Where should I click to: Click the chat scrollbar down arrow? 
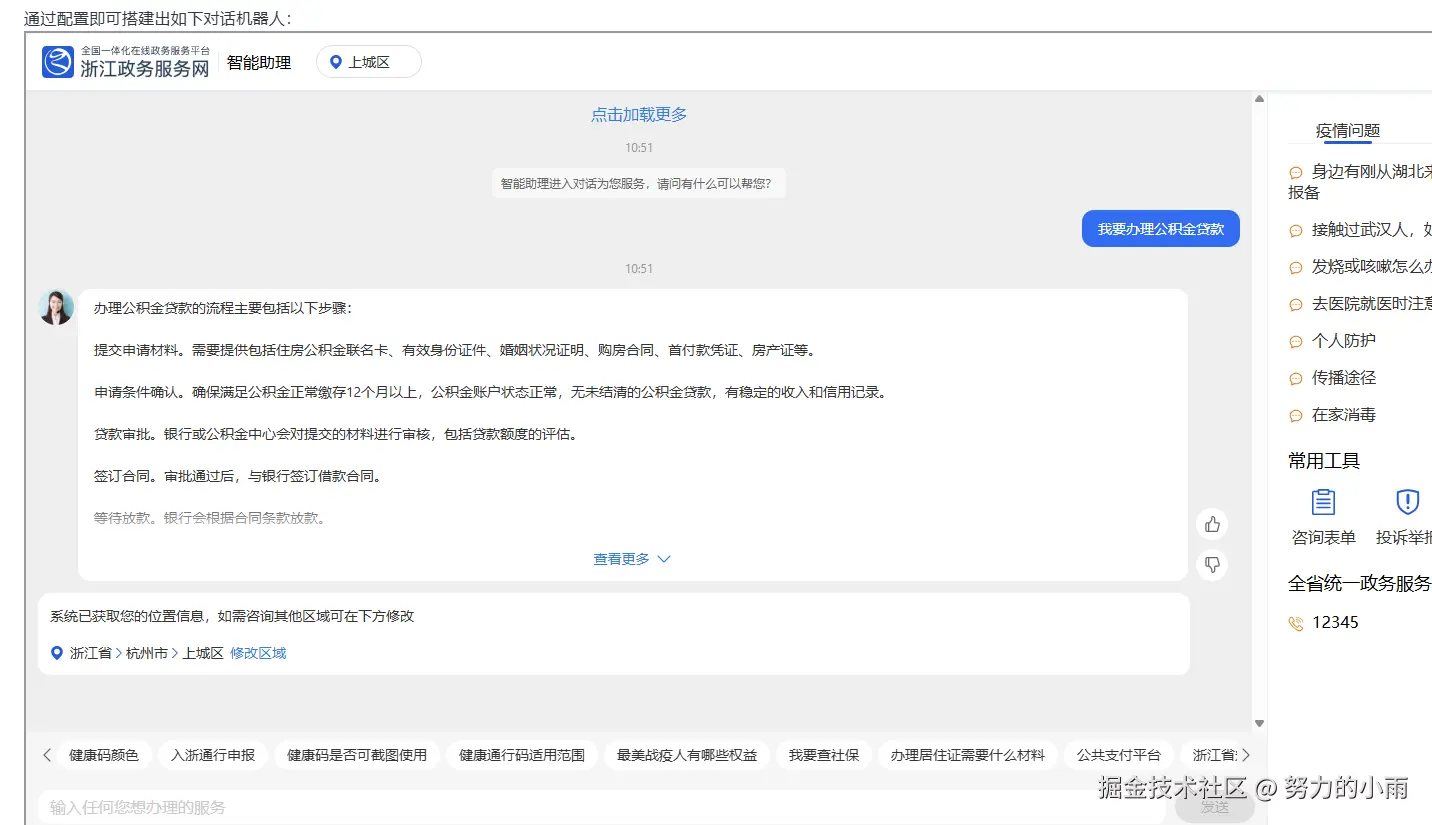pyautogui.click(x=1259, y=723)
